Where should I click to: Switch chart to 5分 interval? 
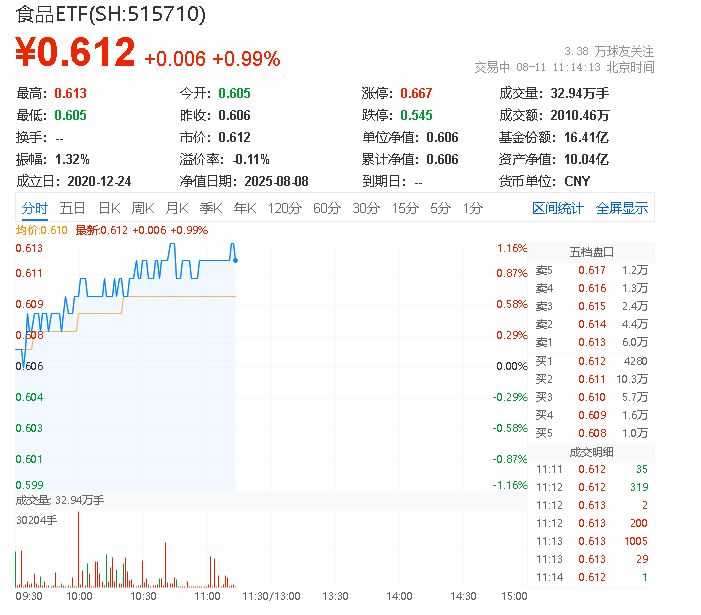click(440, 208)
